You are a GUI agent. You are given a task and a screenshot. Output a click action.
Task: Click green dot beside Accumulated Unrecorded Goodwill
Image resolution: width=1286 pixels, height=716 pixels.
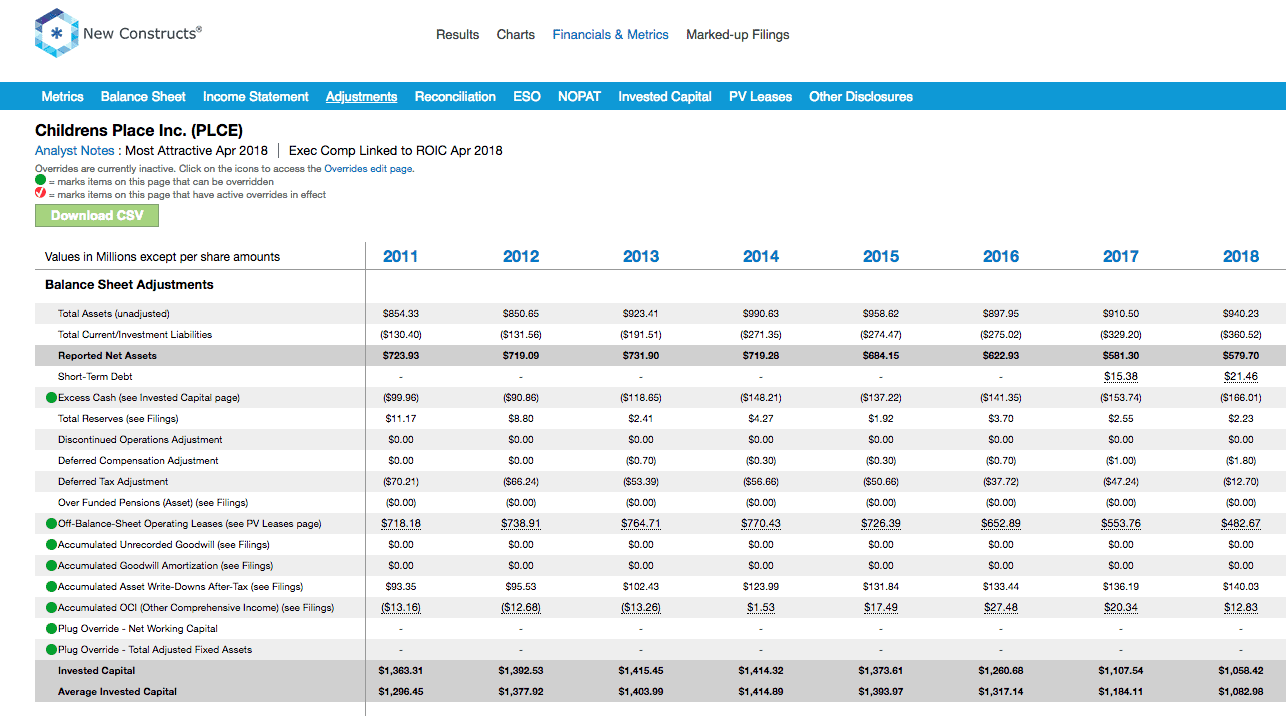point(51,545)
